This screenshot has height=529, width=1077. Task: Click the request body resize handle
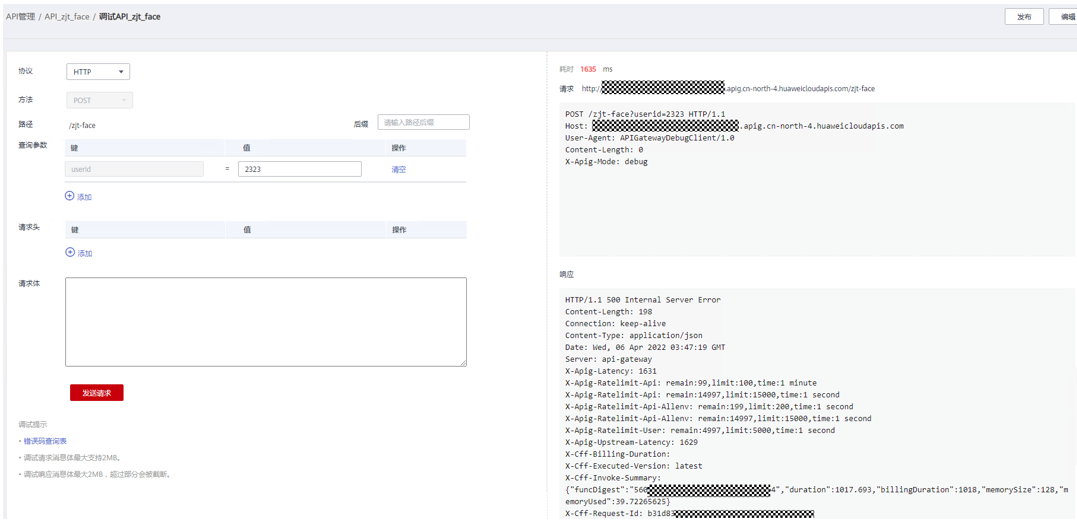pos(463,363)
